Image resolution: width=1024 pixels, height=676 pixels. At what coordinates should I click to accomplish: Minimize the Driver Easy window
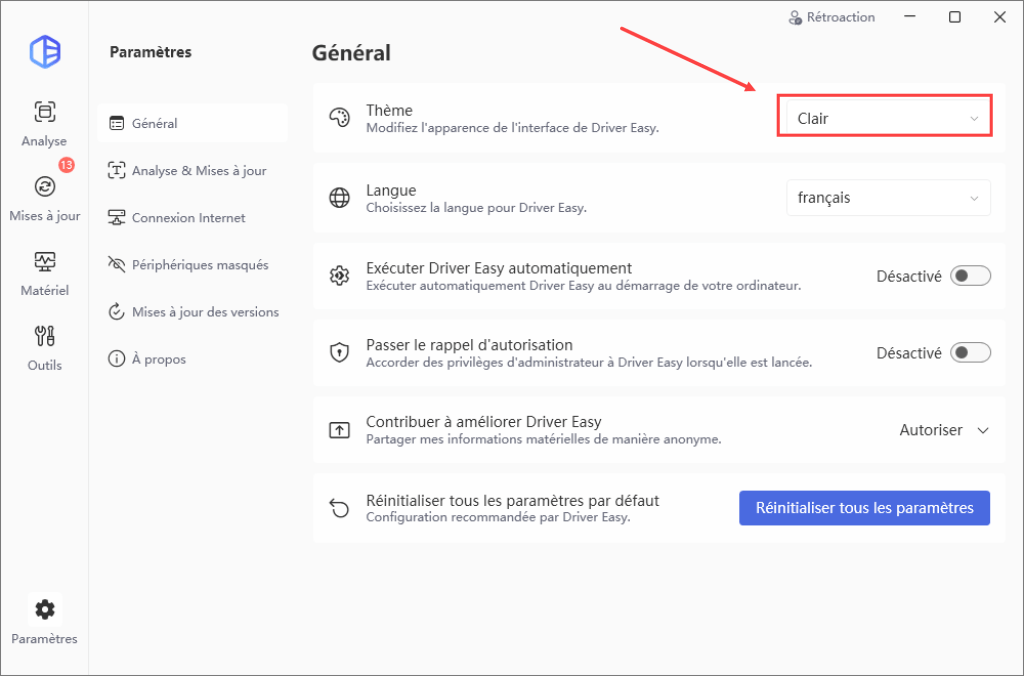pos(910,17)
